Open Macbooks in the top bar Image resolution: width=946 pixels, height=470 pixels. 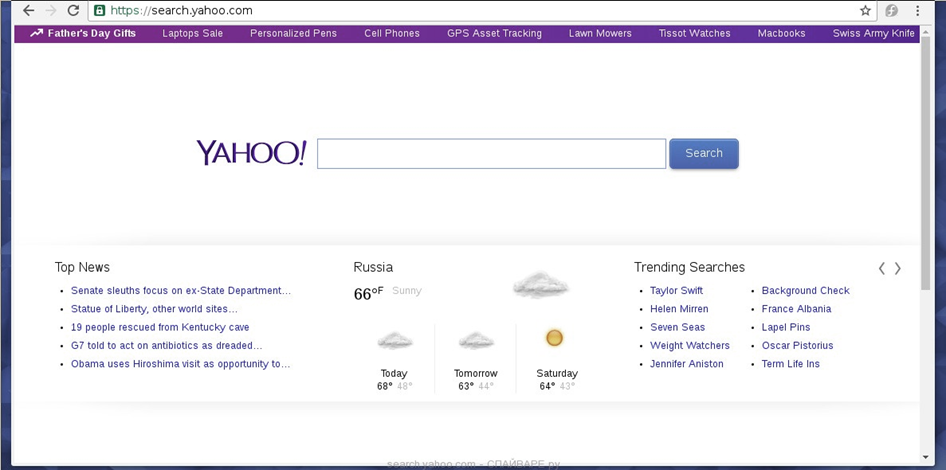coord(781,33)
